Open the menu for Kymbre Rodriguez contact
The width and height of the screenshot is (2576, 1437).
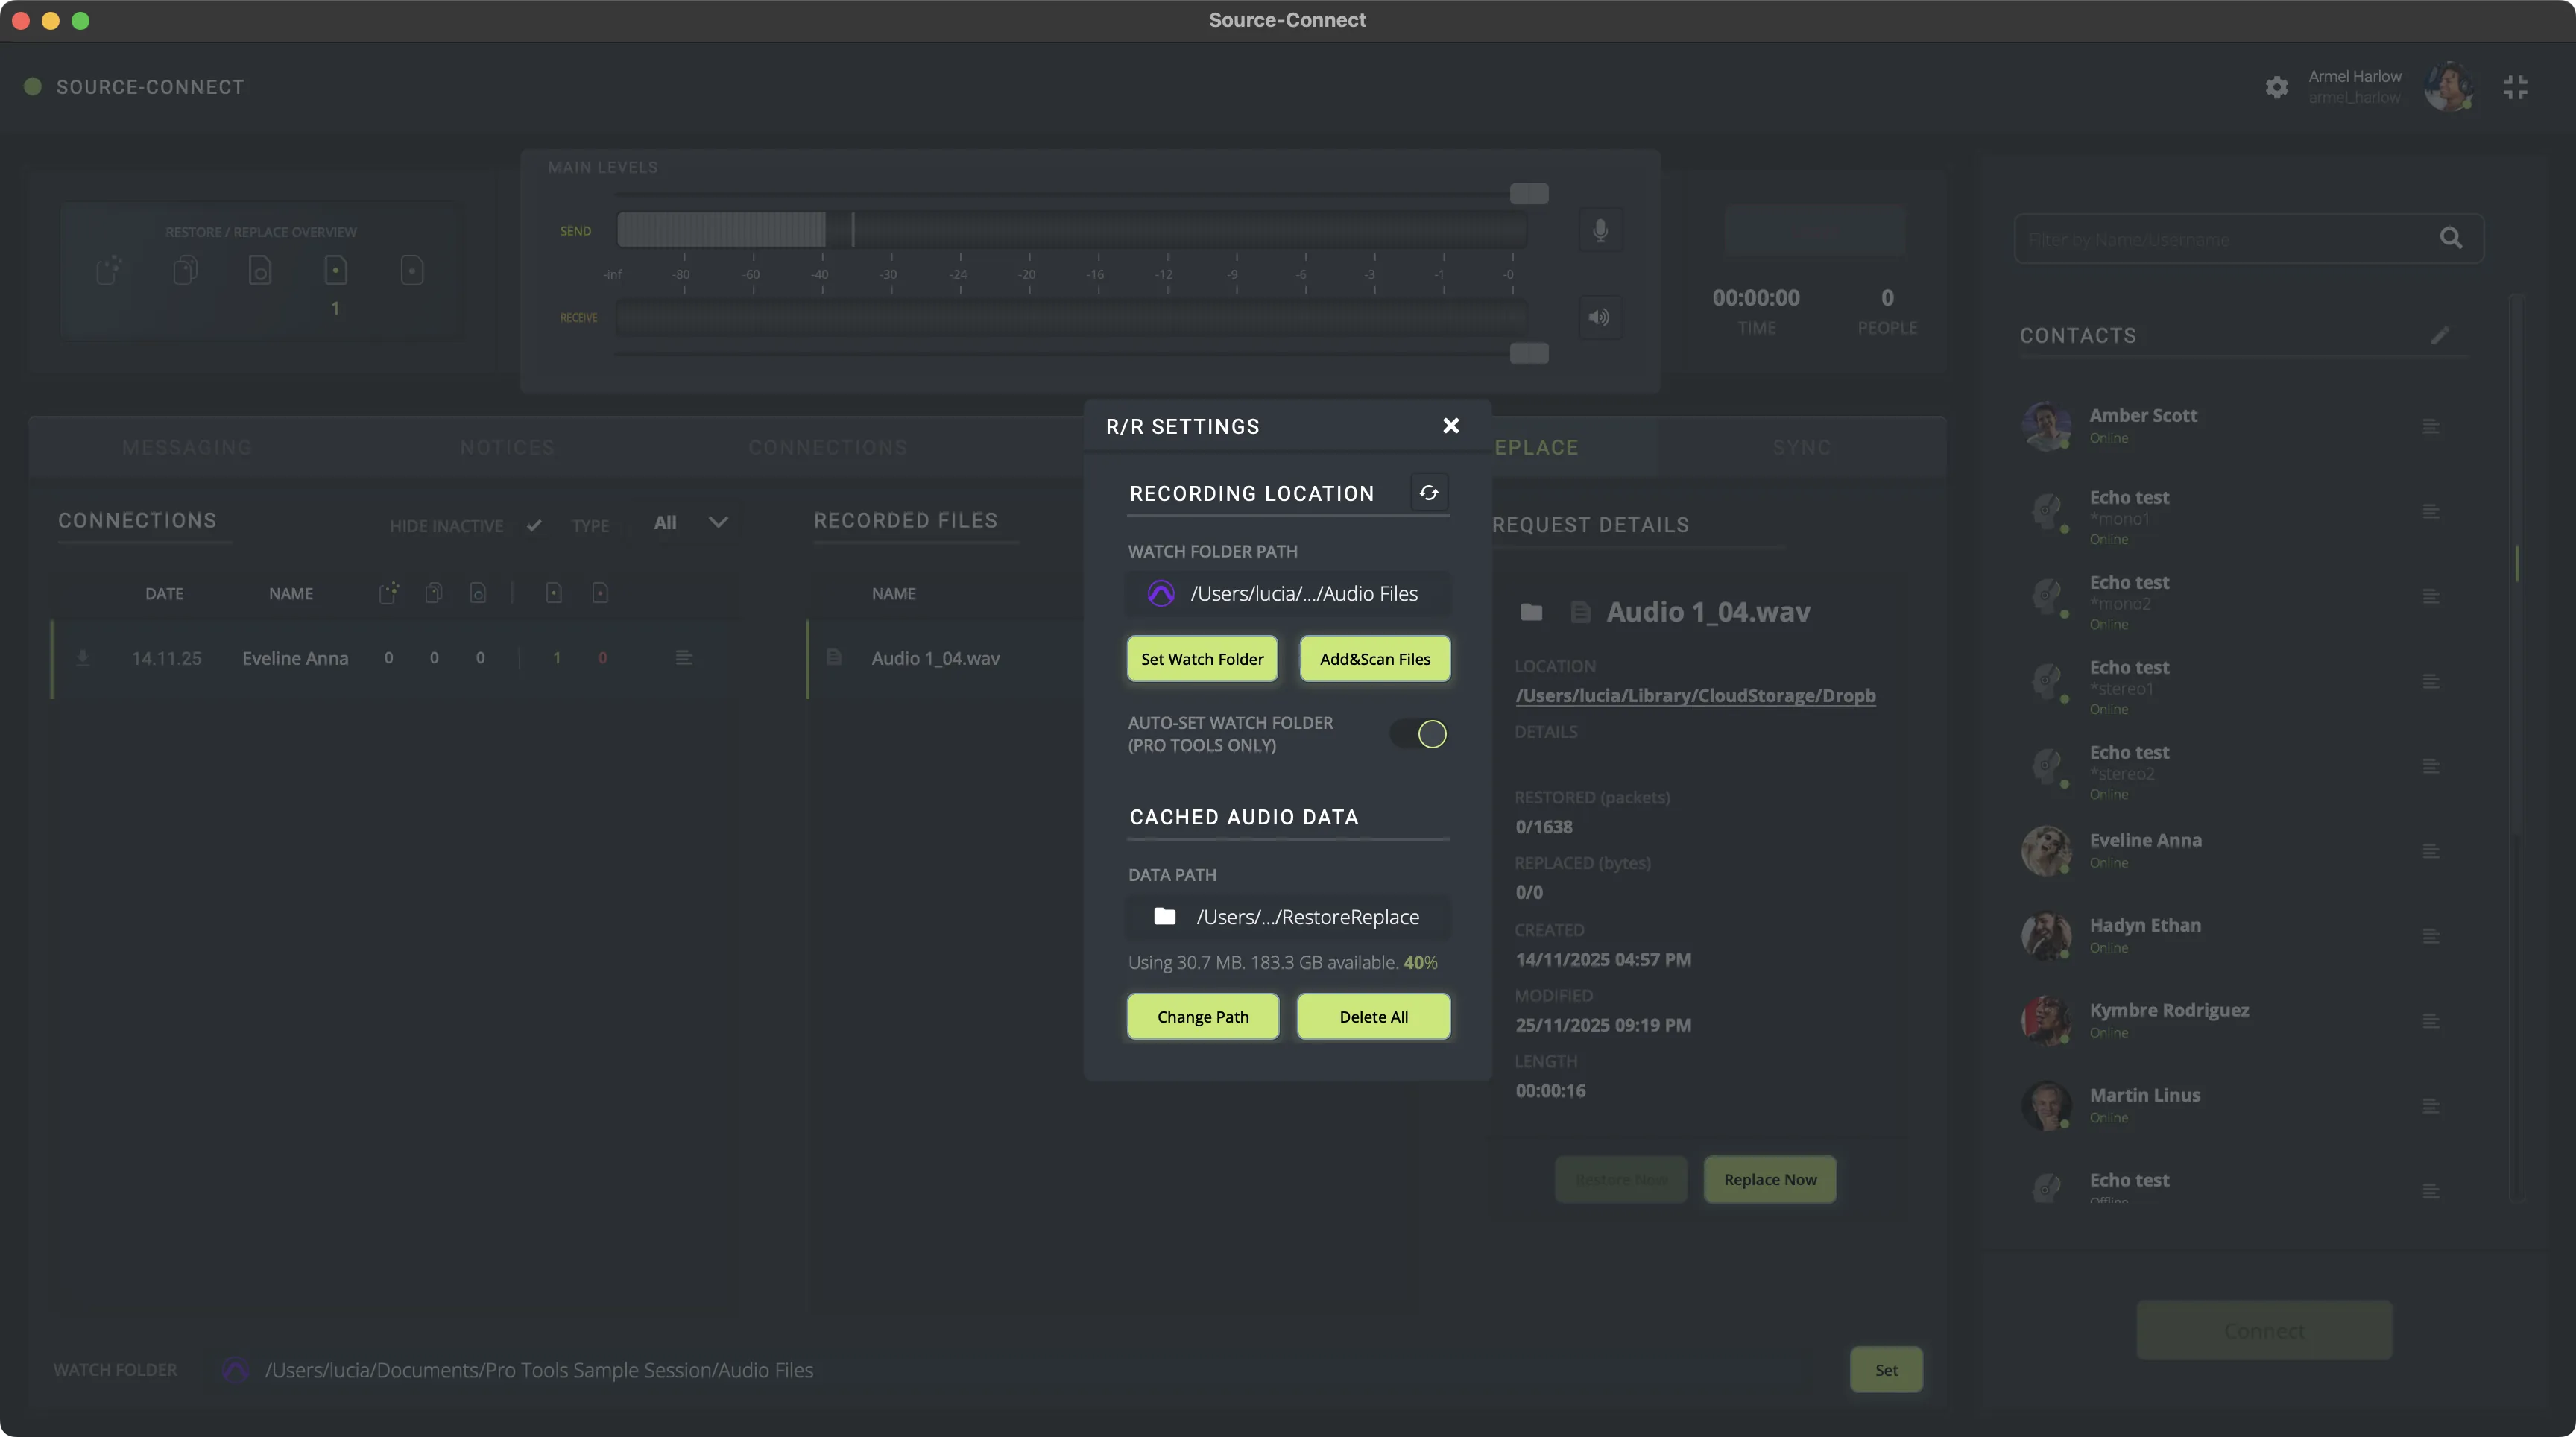[2431, 1022]
